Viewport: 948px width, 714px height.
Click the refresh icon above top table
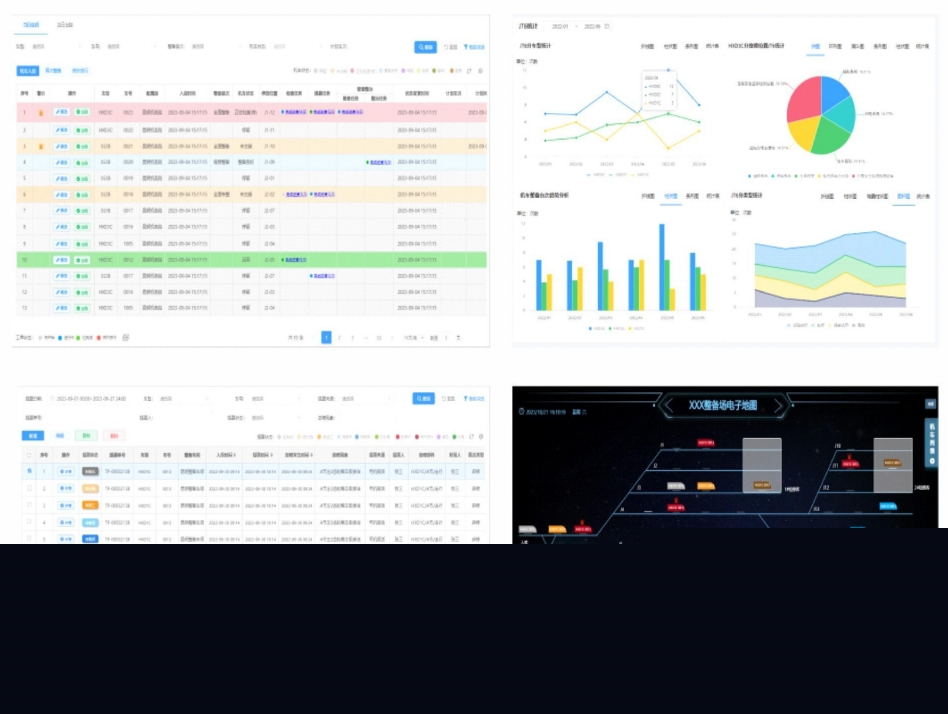(469, 71)
